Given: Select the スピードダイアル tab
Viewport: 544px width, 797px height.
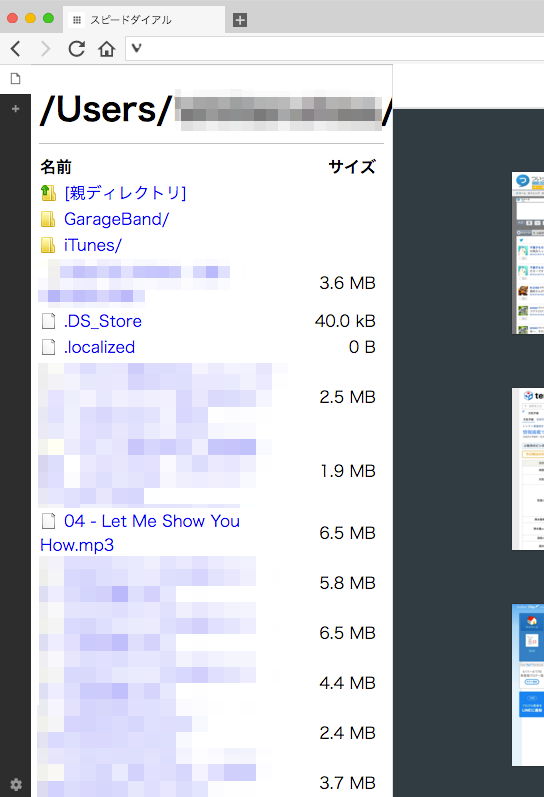Looking at the screenshot, I should [144, 20].
